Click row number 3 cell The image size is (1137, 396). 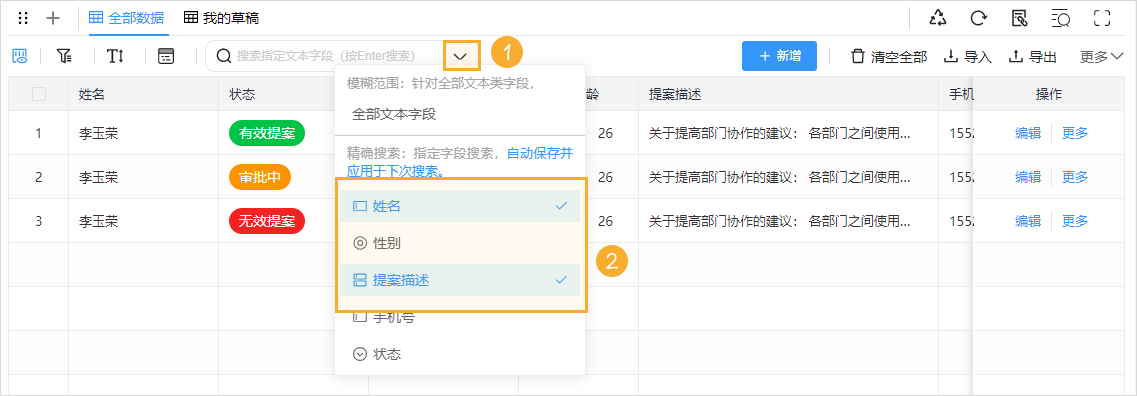(38, 222)
